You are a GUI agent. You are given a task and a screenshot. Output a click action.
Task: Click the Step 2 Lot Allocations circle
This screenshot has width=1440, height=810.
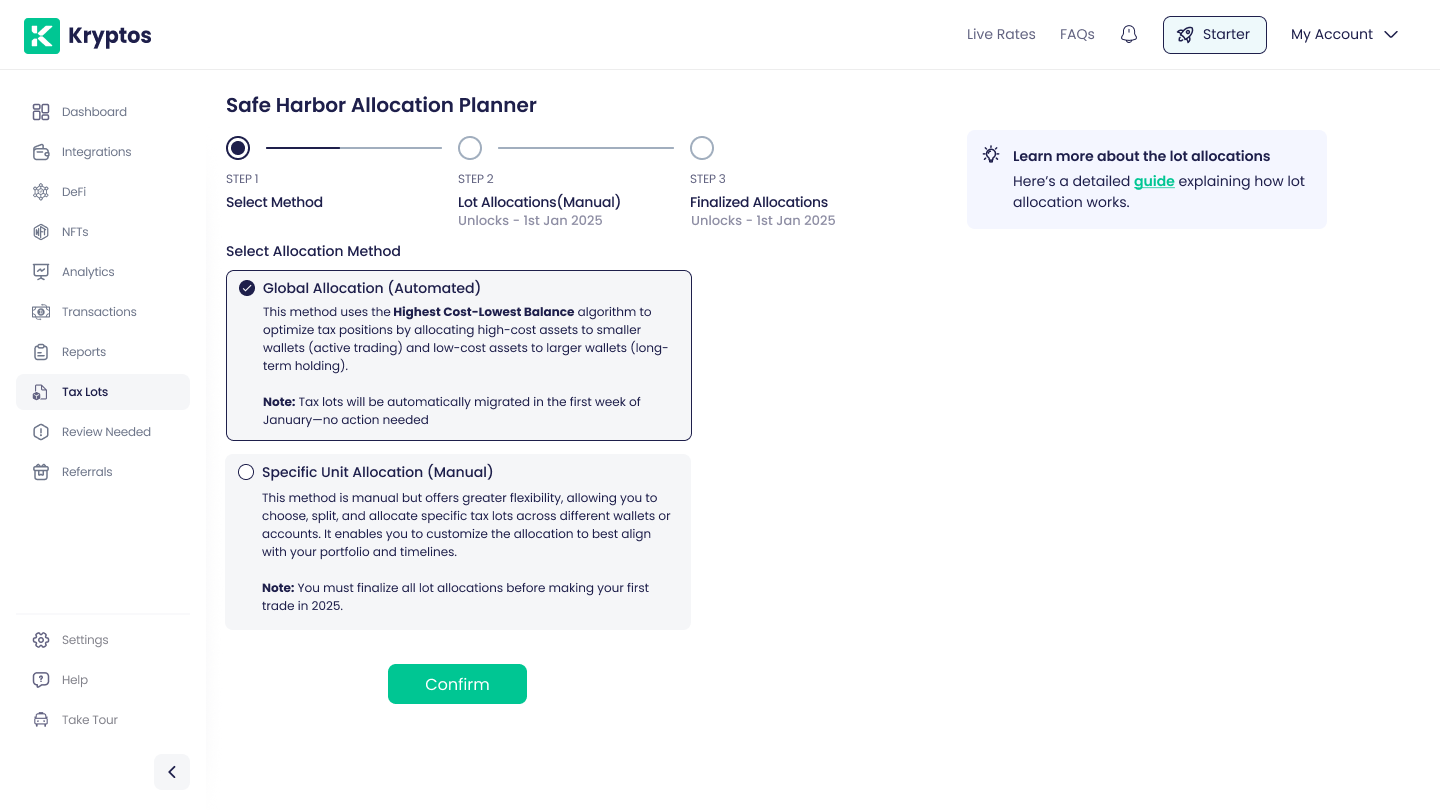point(470,148)
